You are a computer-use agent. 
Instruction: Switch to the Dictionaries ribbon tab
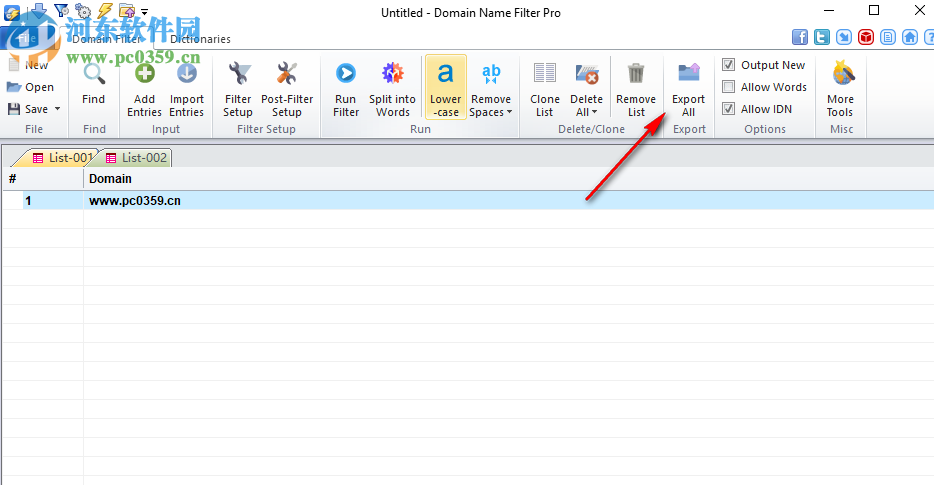tap(200, 39)
